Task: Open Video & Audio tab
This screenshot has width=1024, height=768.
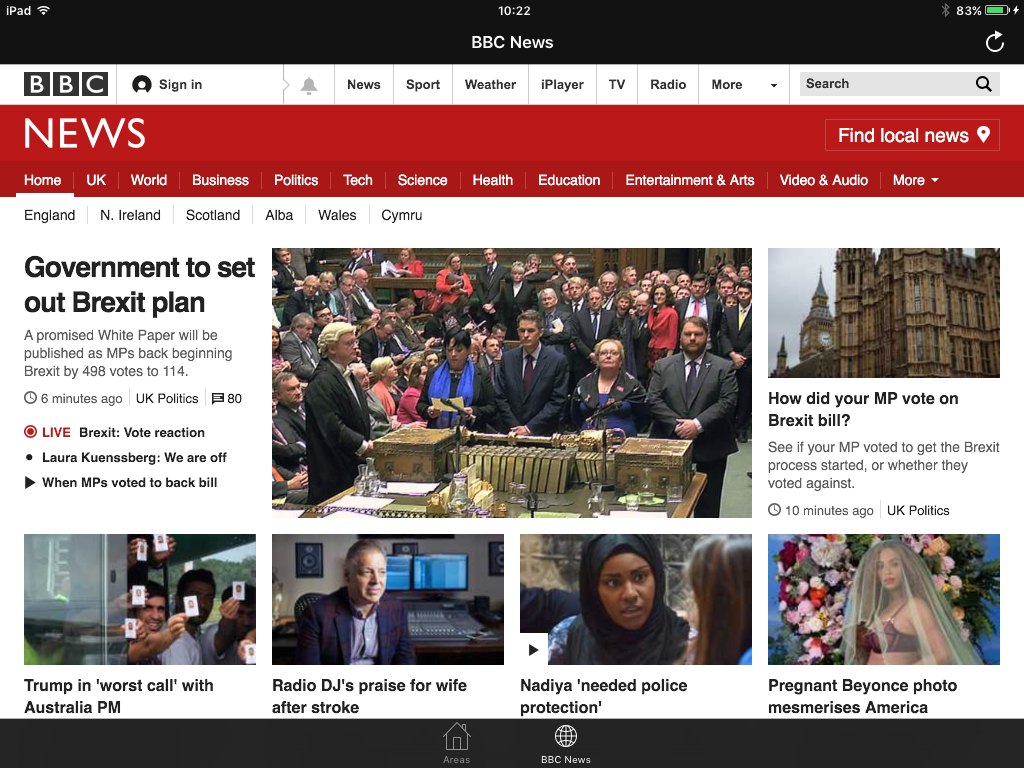Action: pos(824,180)
